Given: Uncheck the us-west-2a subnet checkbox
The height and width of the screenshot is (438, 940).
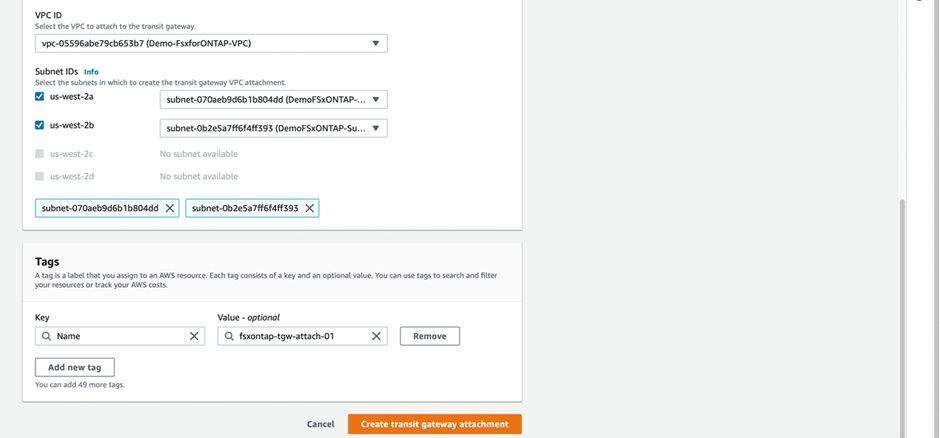Looking at the screenshot, I should (40, 97).
